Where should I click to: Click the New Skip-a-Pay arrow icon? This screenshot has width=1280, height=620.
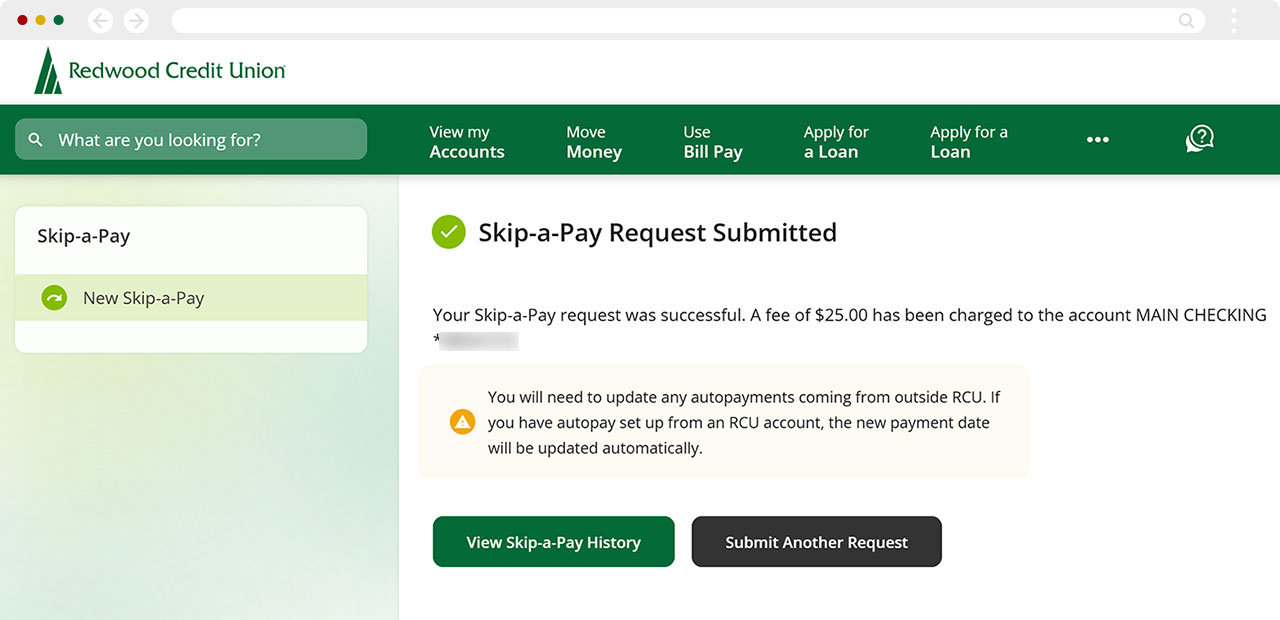click(x=54, y=298)
